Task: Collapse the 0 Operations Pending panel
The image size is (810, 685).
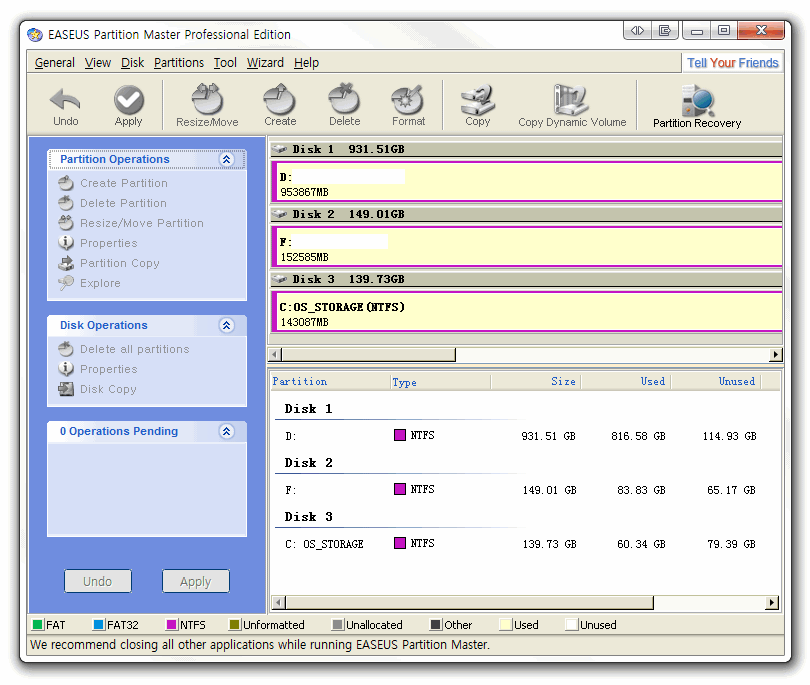Action: pyautogui.click(x=226, y=431)
